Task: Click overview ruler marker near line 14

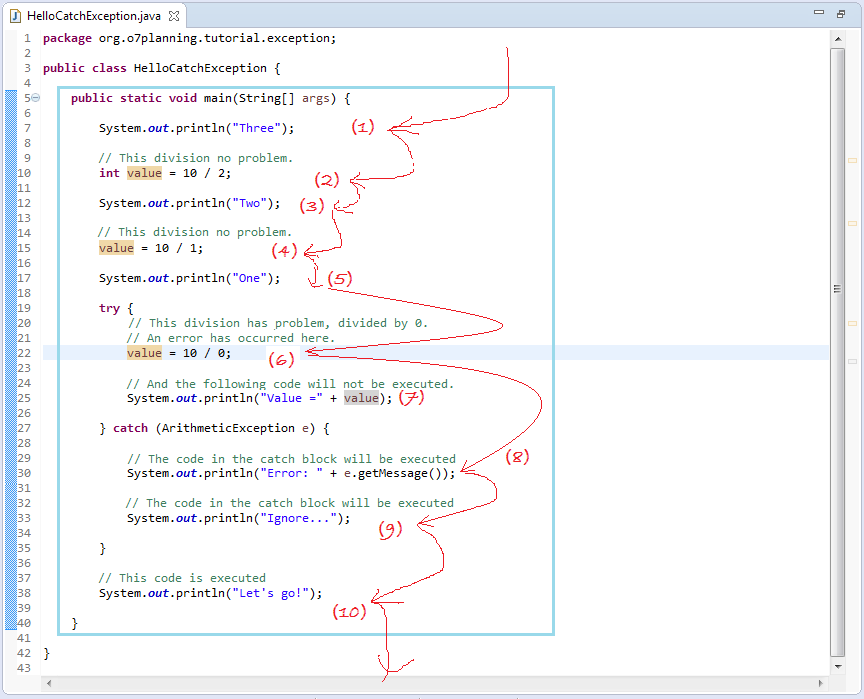Action: click(x=852, y=224)
